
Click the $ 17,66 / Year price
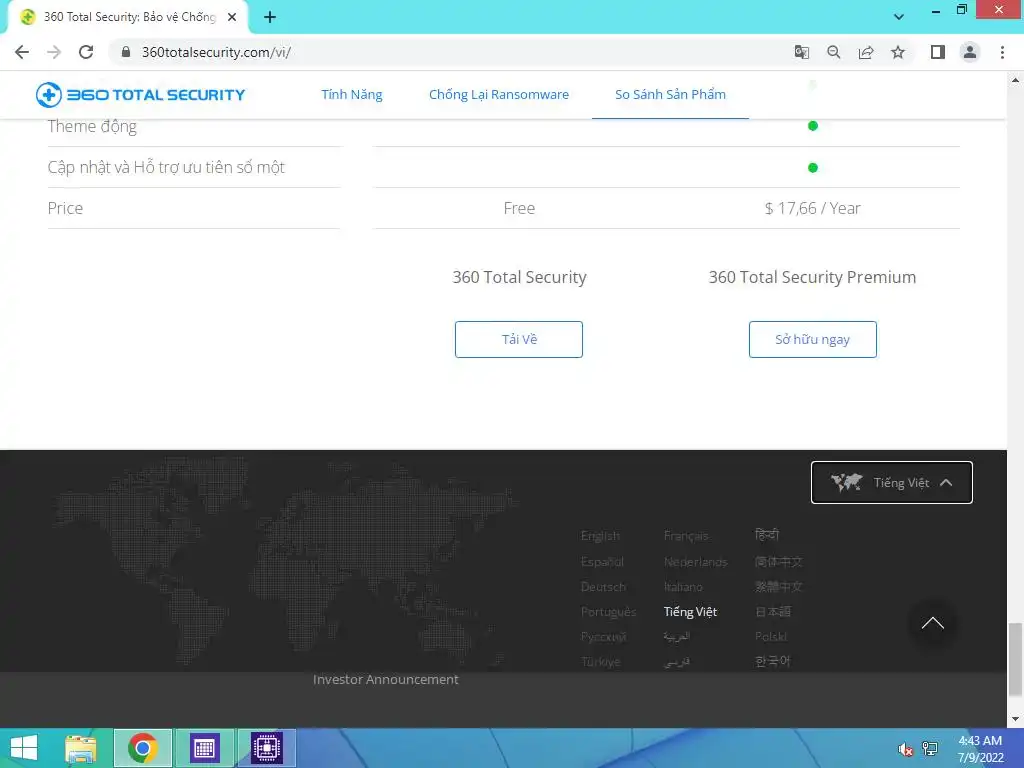(812, 208)
